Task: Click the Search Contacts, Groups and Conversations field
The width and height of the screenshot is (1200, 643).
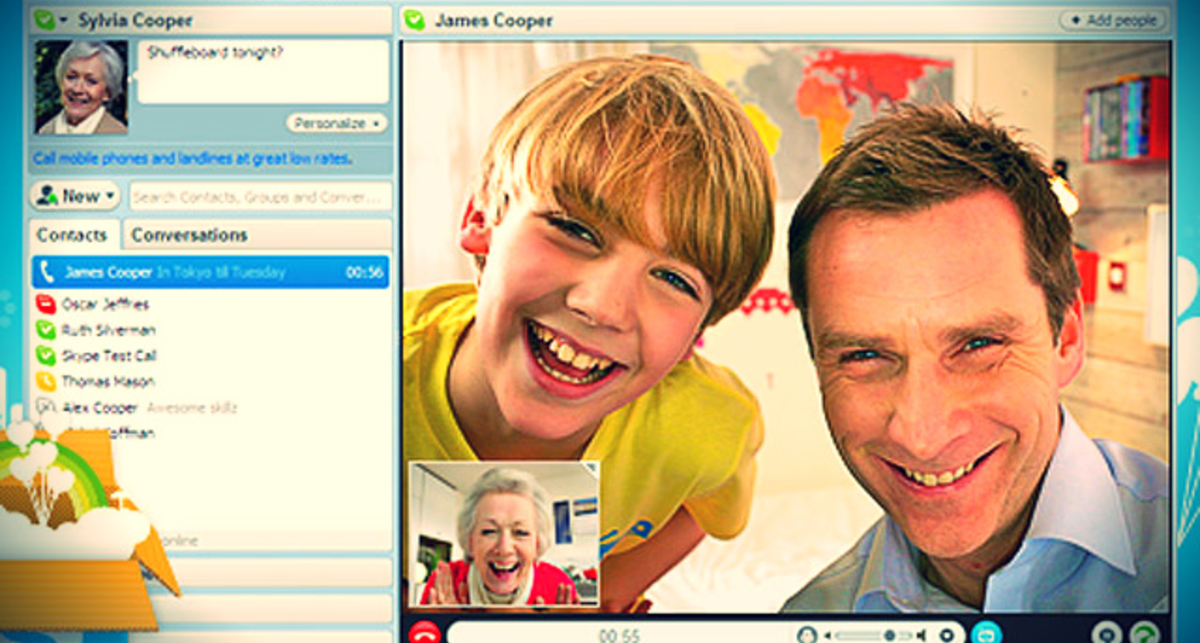Action: pos(260,196)
